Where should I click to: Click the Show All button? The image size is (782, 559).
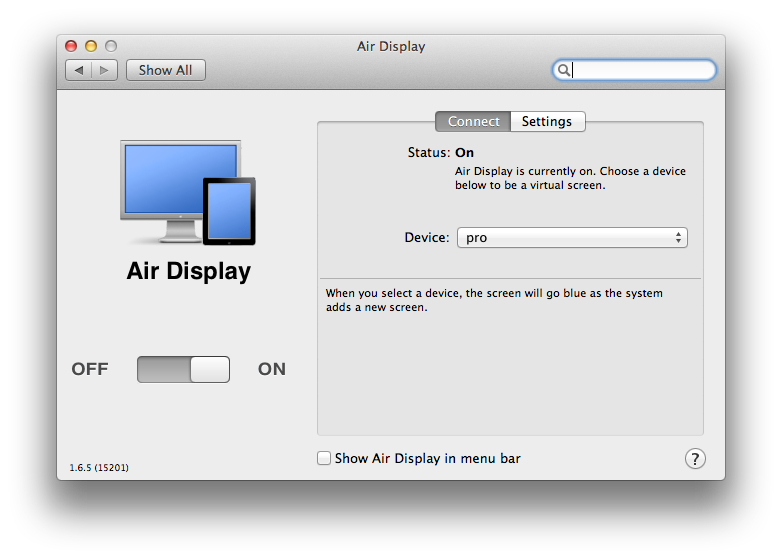coord(166,70)
